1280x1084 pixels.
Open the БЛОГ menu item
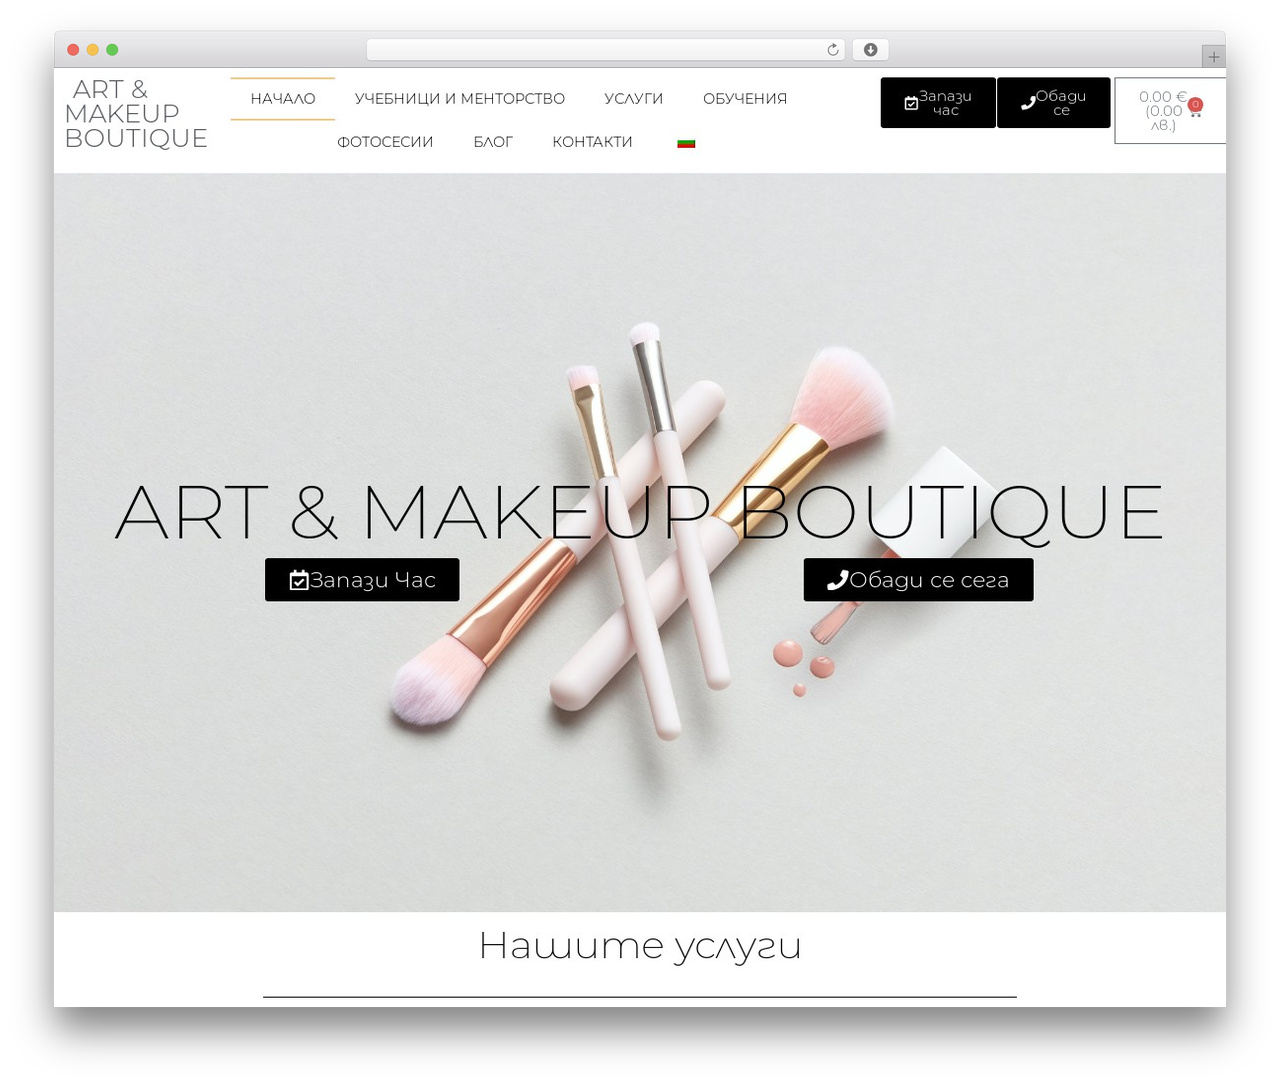click(493, 142)
